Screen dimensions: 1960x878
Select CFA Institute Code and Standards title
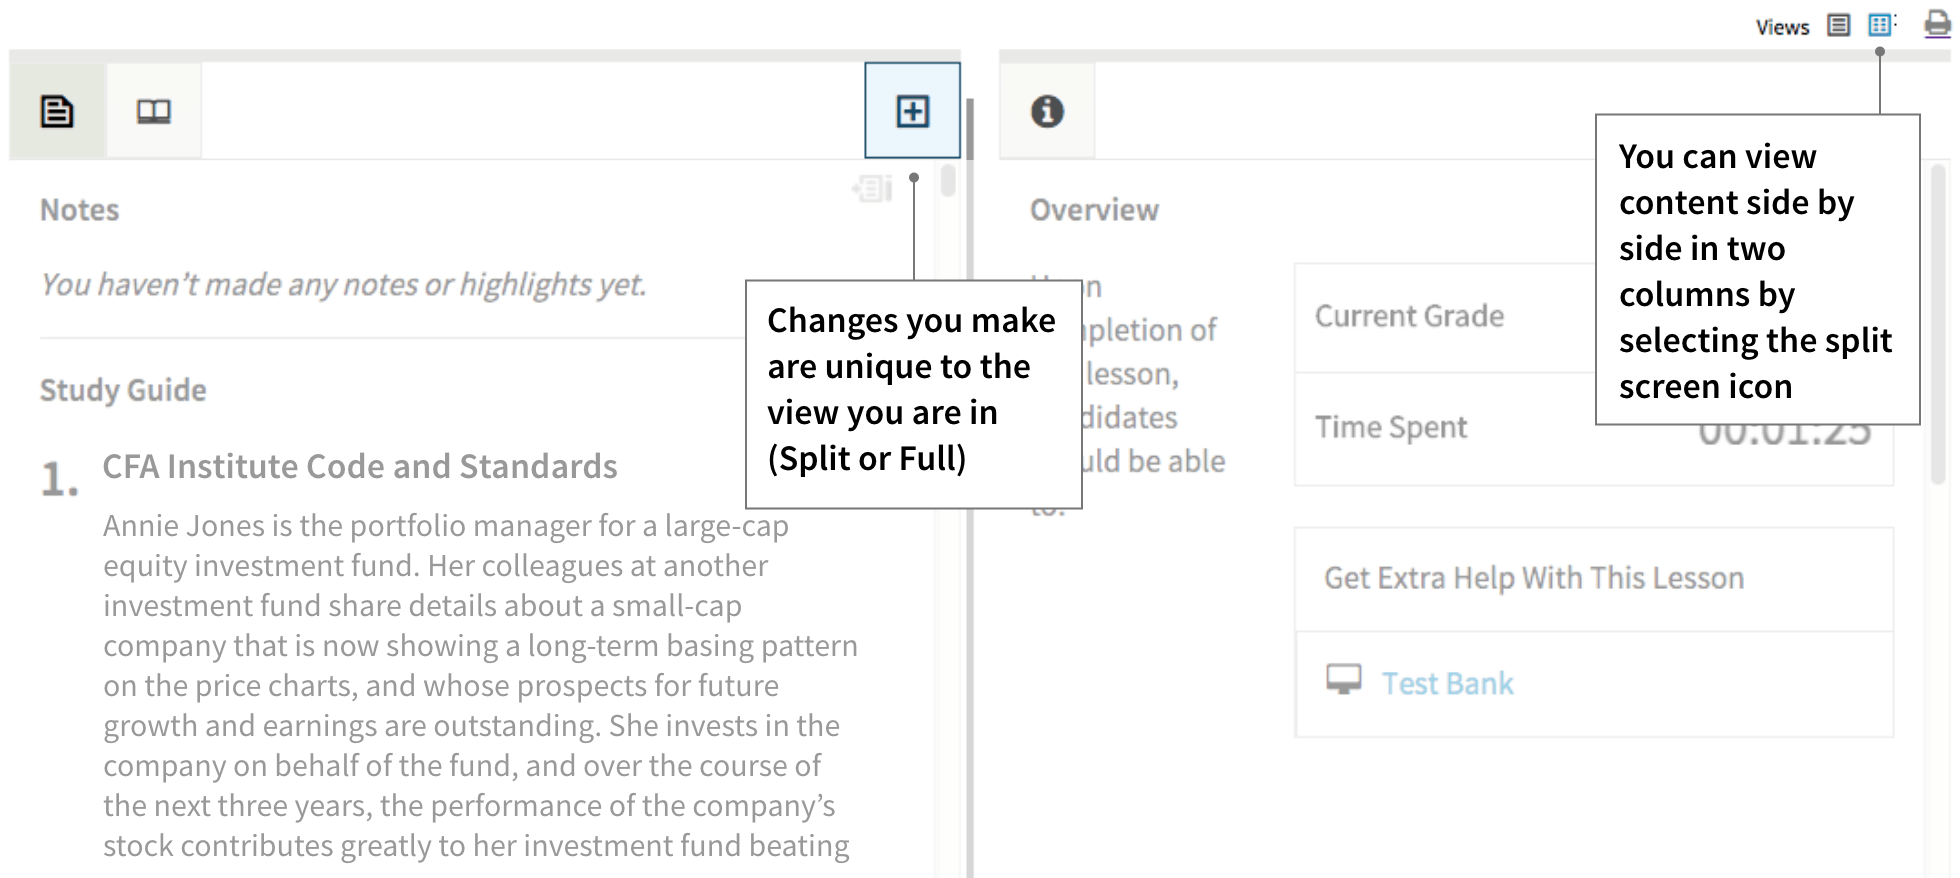360,466
